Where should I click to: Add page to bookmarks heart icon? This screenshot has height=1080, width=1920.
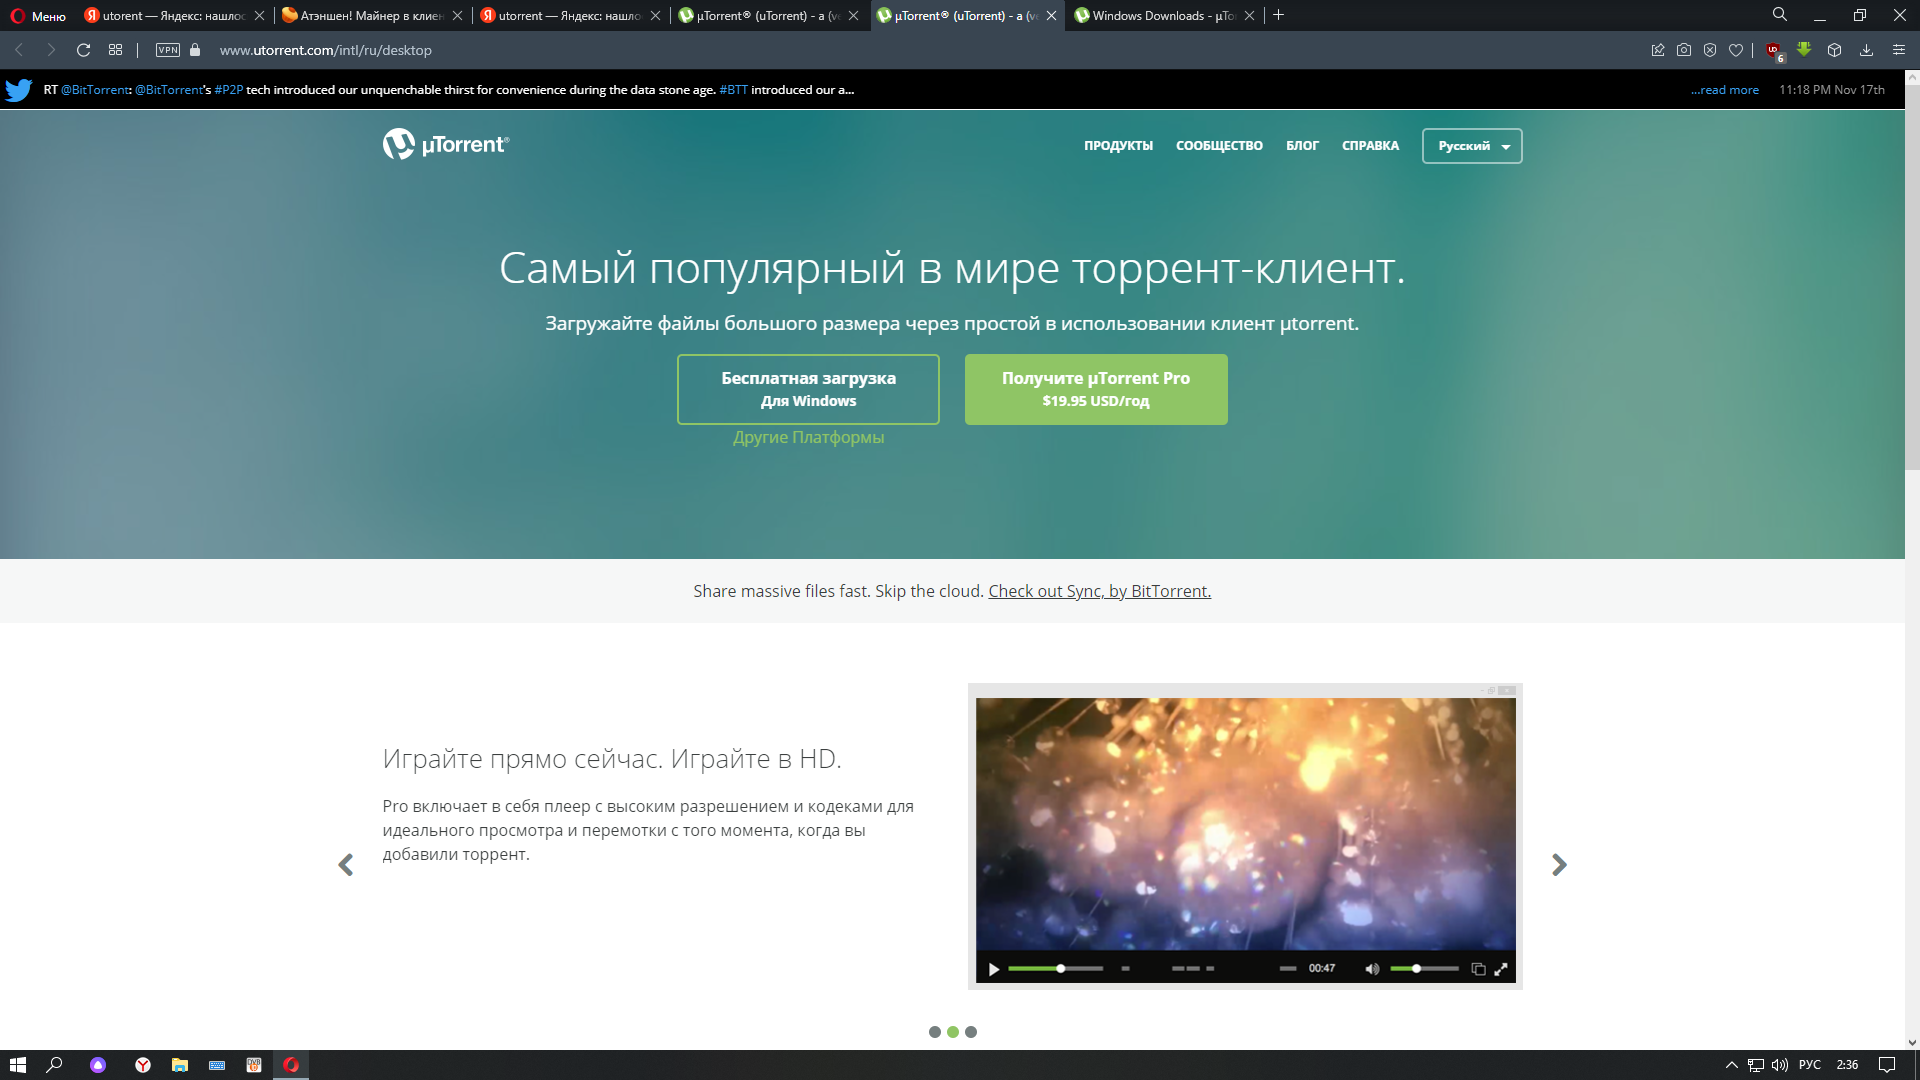pyautogui.click(x=1736, y=50)
